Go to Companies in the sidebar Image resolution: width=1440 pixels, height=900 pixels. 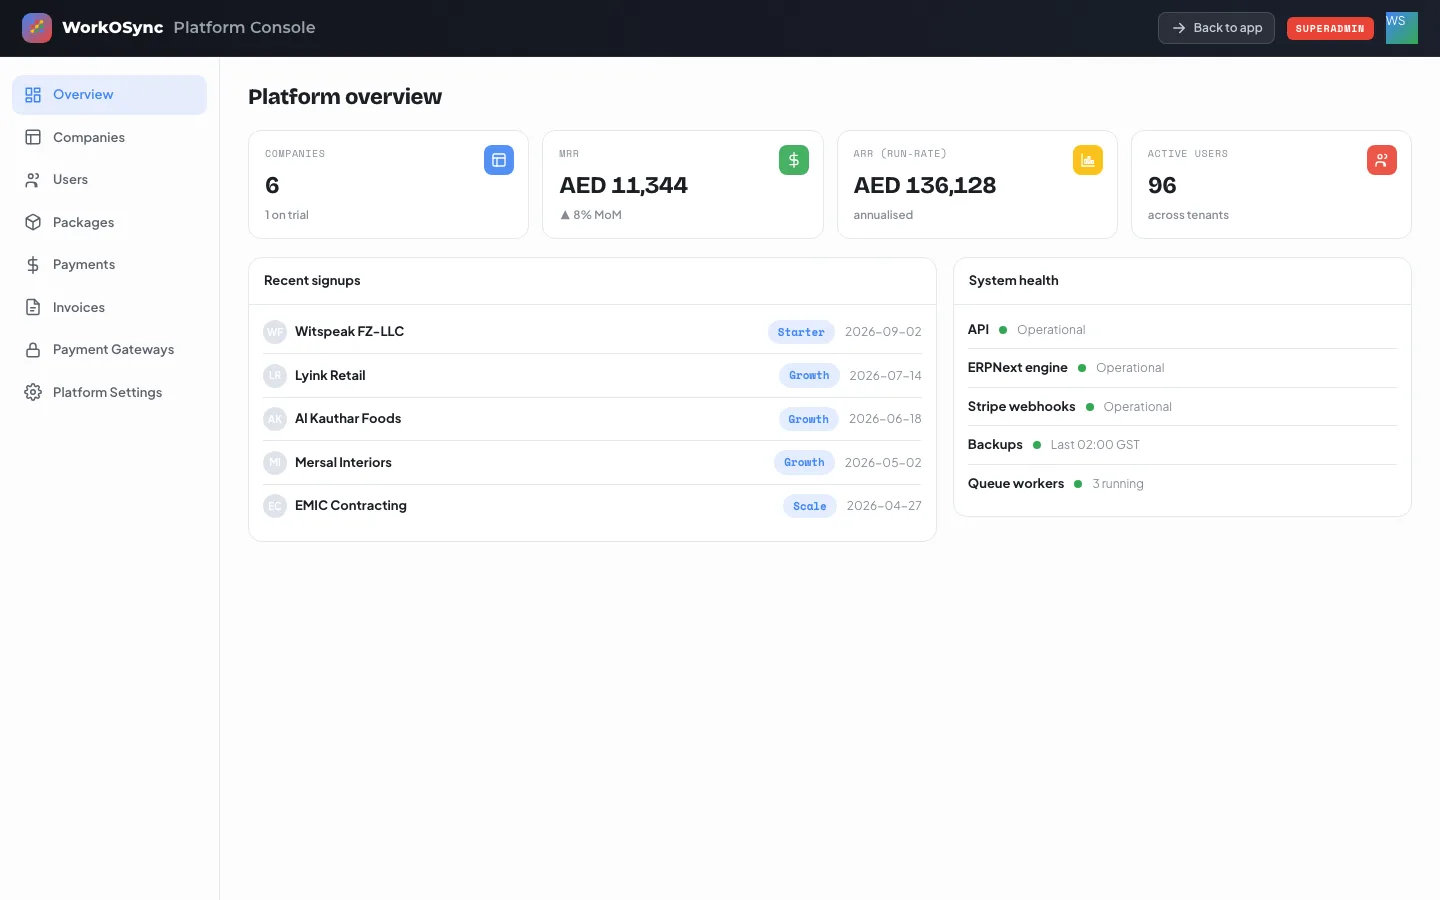(x=109, y=137)
